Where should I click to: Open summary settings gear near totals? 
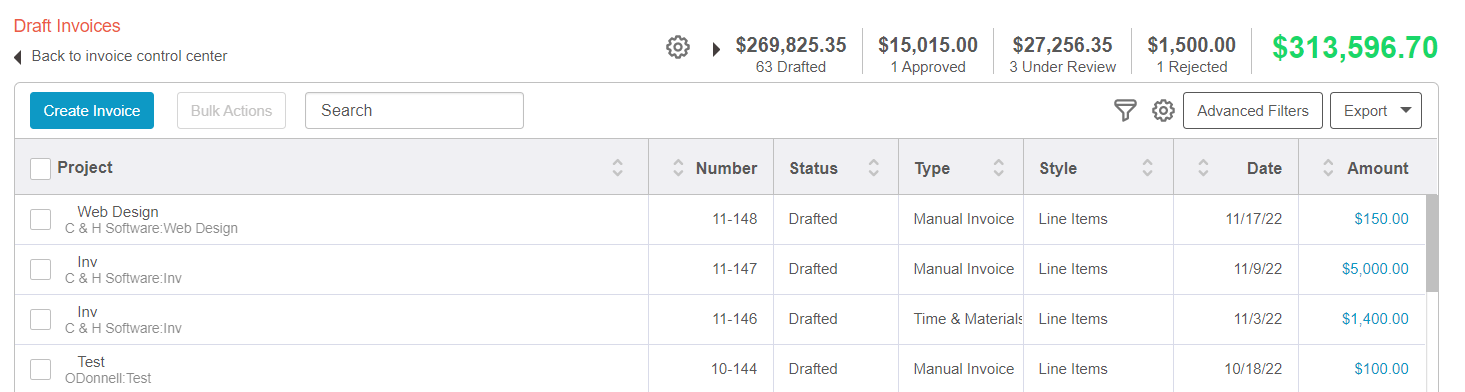click(x=678, y=47)
